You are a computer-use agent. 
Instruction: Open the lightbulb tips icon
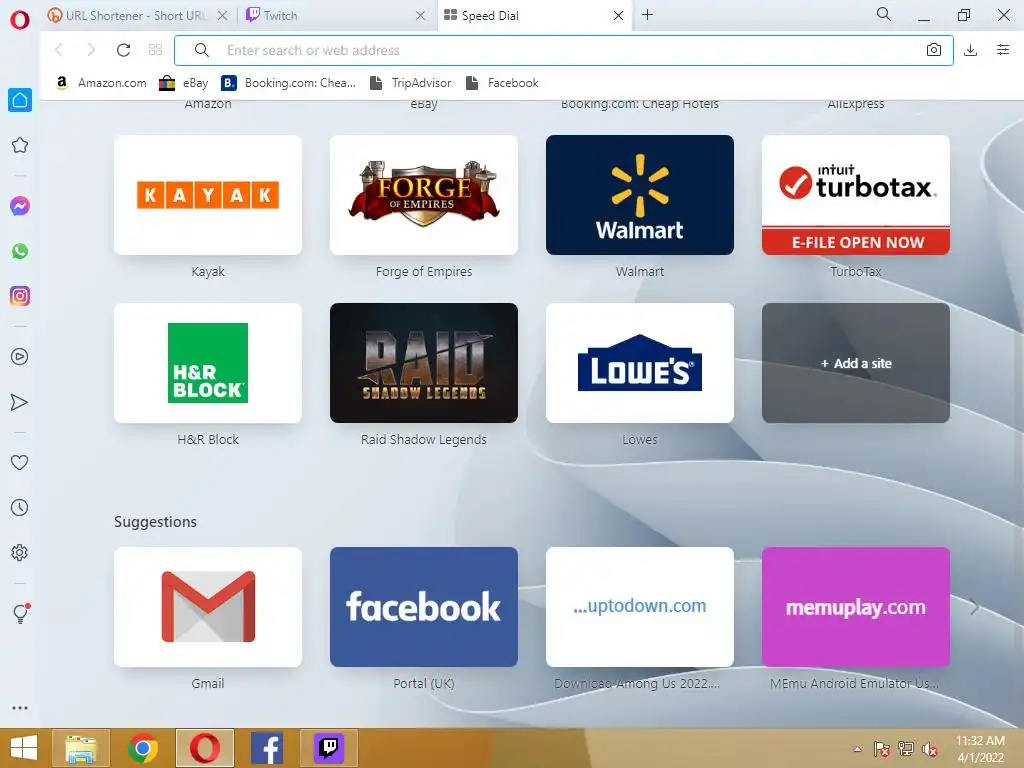click(20, 613)
